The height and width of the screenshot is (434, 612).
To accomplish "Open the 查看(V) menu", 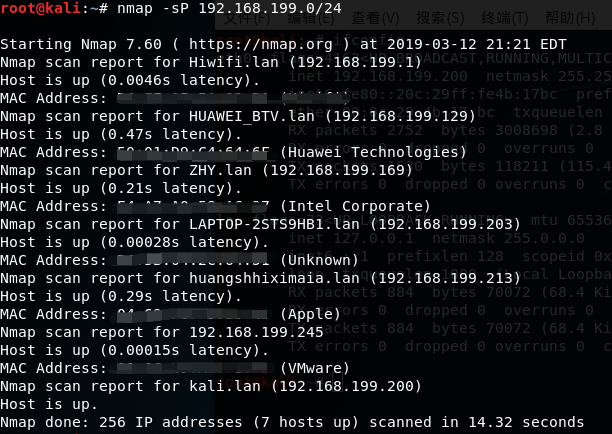I will point(376,19).
